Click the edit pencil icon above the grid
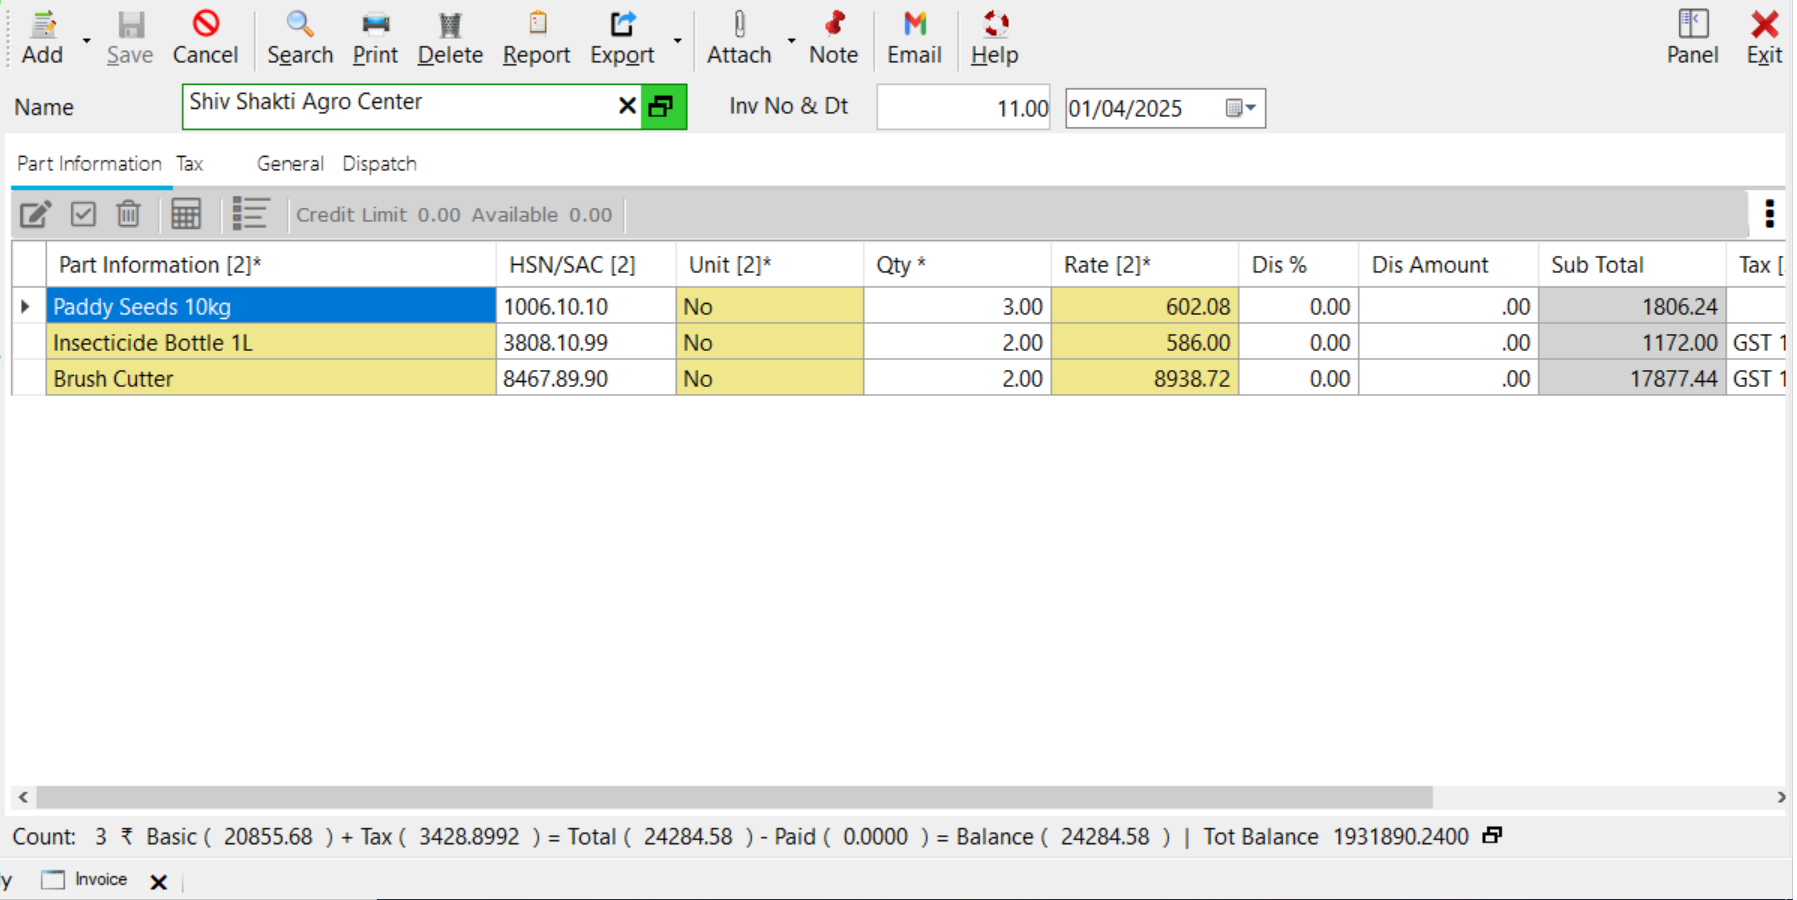Viewport: 1797px width, 900px height. coord(35,213)
